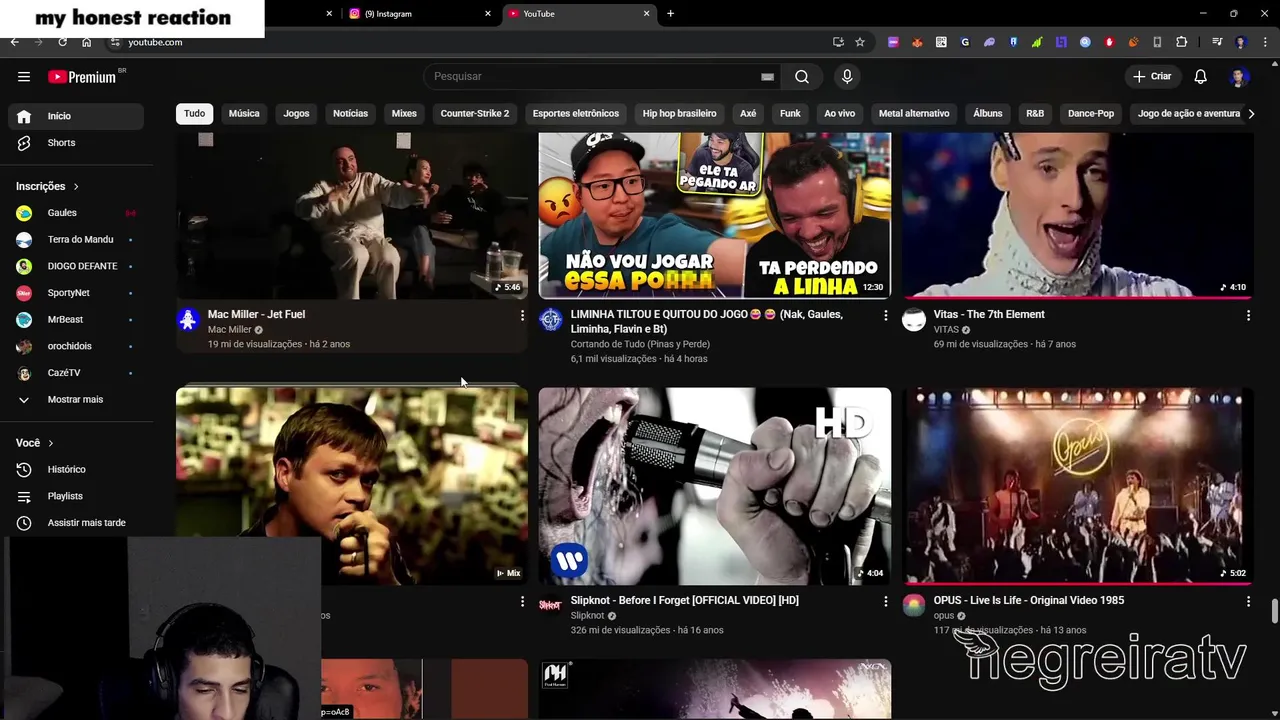1280x720 pixels.
Task: Open options for OPUS - Live Is Life
Action: pyautogui.click(x=1248, y=601)
